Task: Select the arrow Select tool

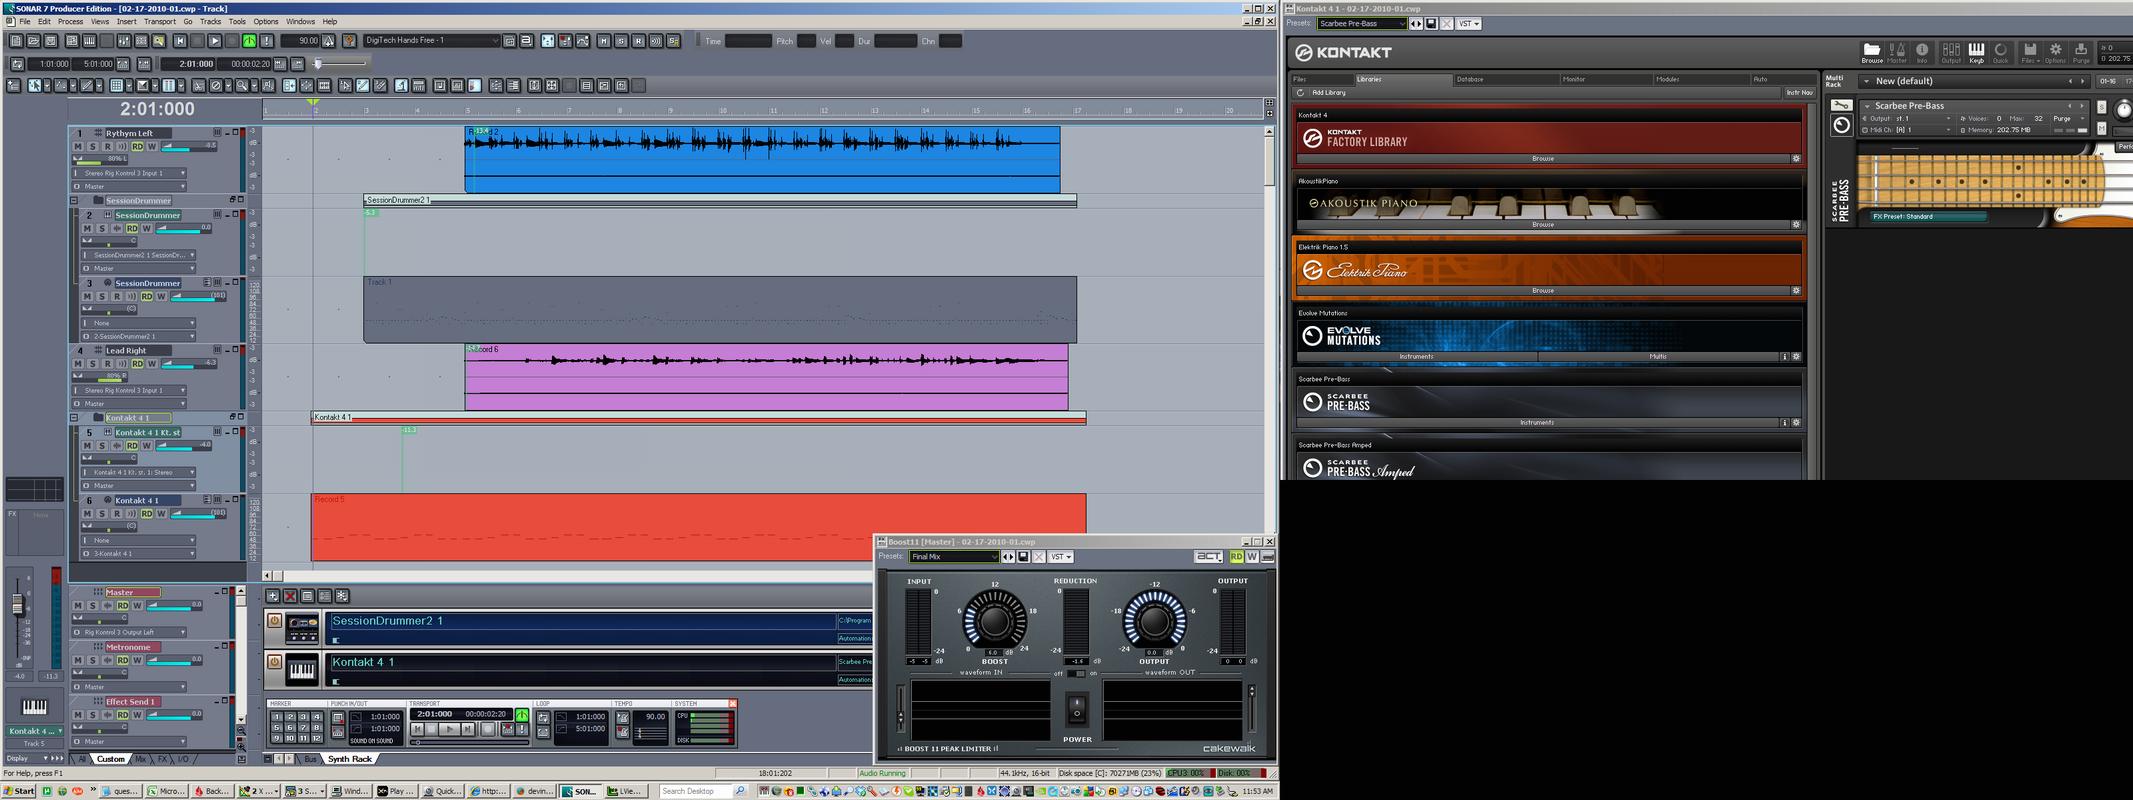Action: click(x=34, y=86)
